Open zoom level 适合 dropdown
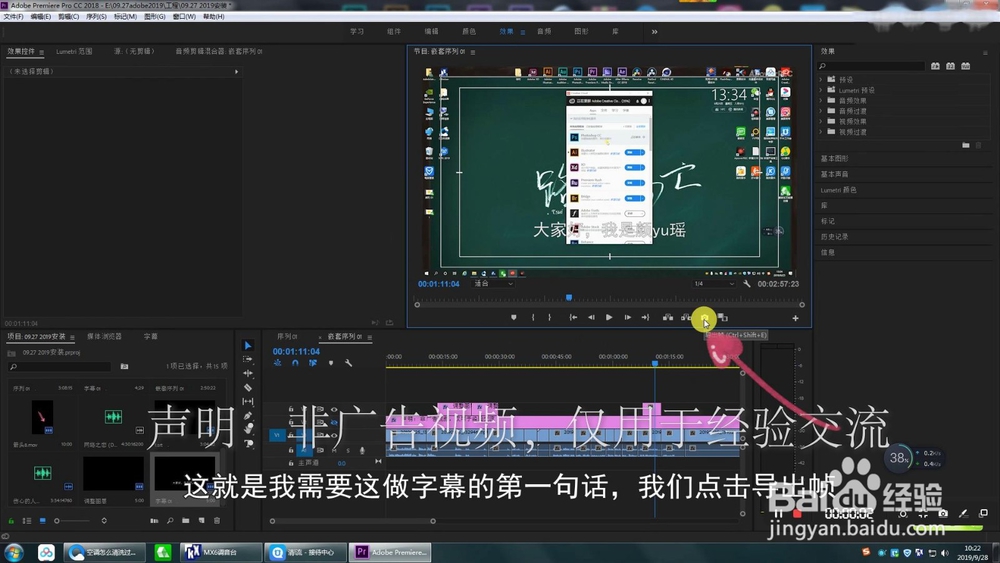 point(493,284)
